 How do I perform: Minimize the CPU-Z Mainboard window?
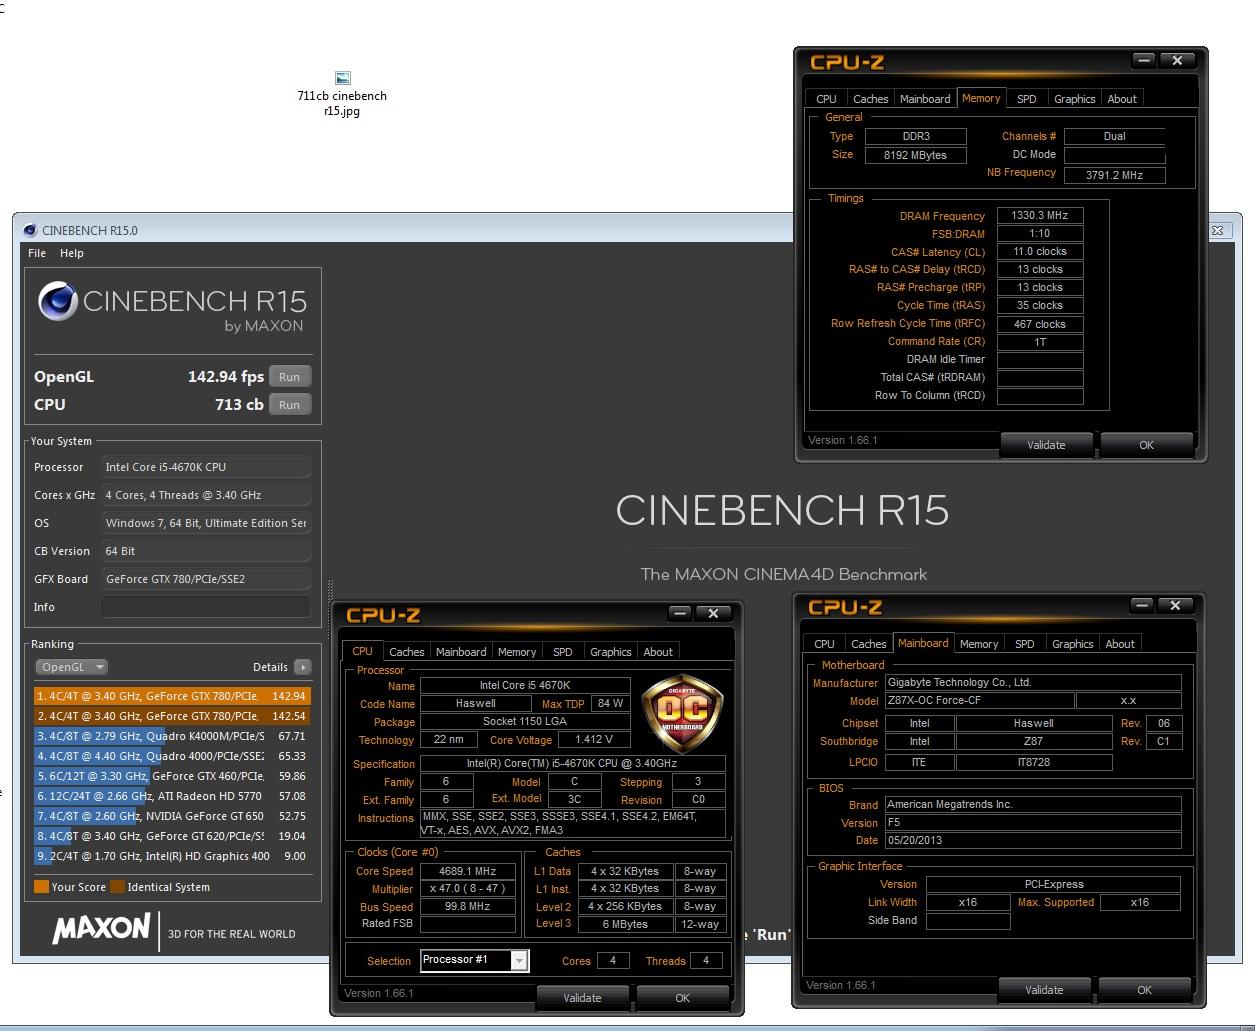click(x=1142, y=606)
